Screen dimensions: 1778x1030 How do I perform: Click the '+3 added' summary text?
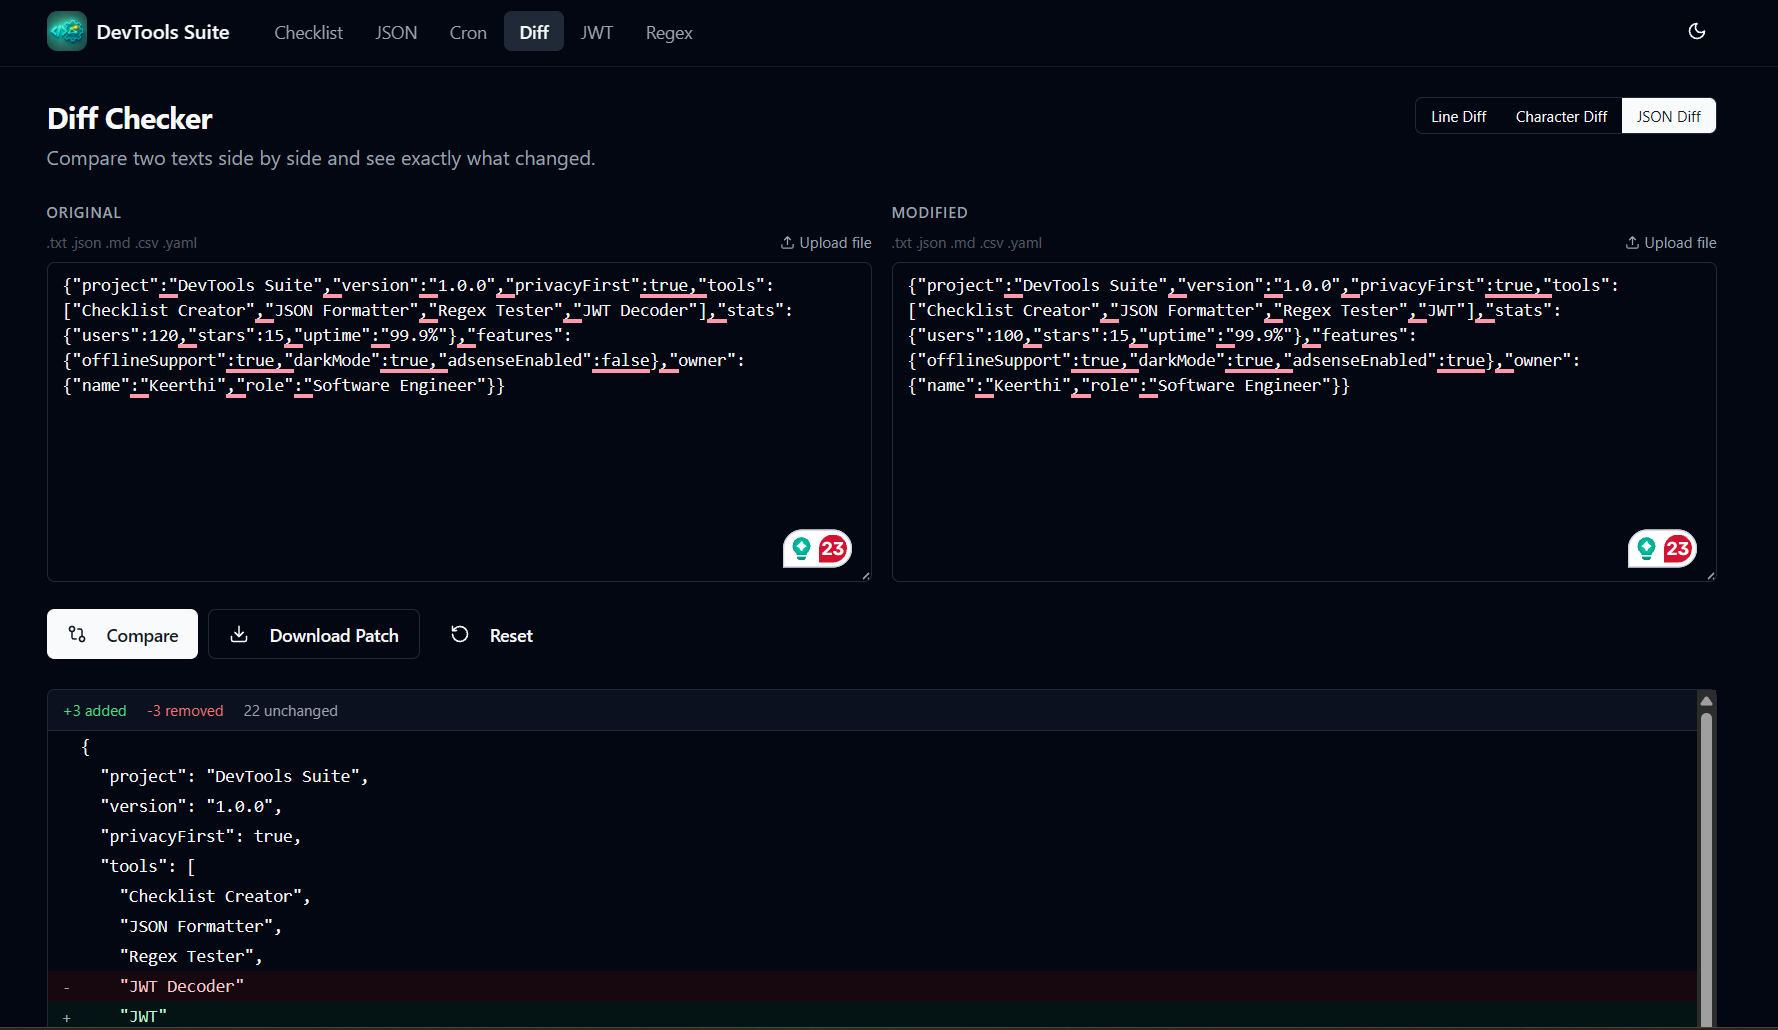click(x=95, y=711)
